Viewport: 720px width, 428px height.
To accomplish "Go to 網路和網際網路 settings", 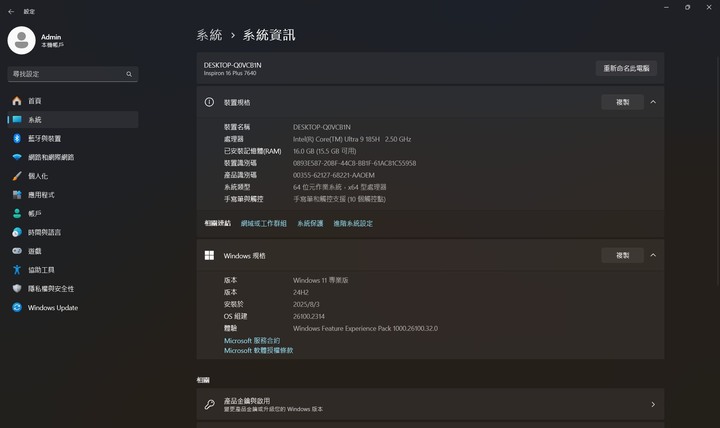I will tap(73, 157).
